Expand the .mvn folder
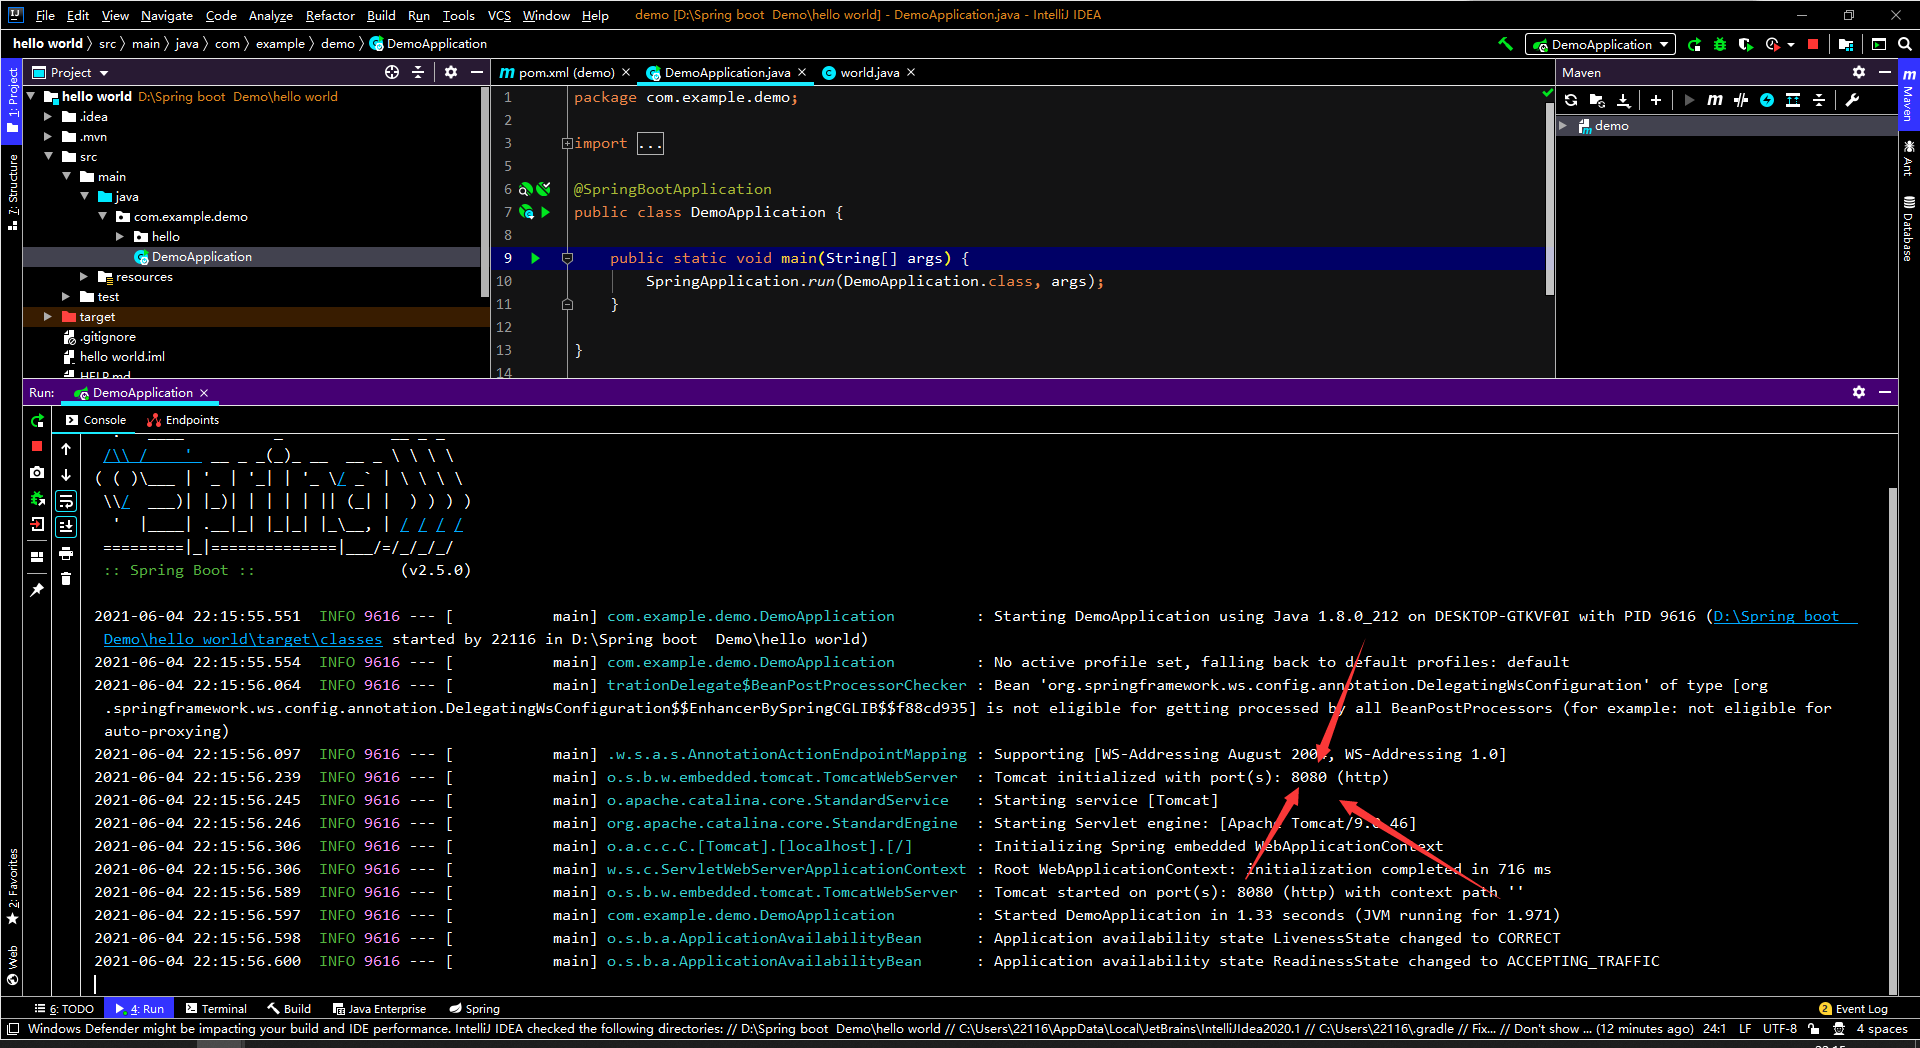The width and height of the screenshot is (1920, 1048). click(48, 137)
